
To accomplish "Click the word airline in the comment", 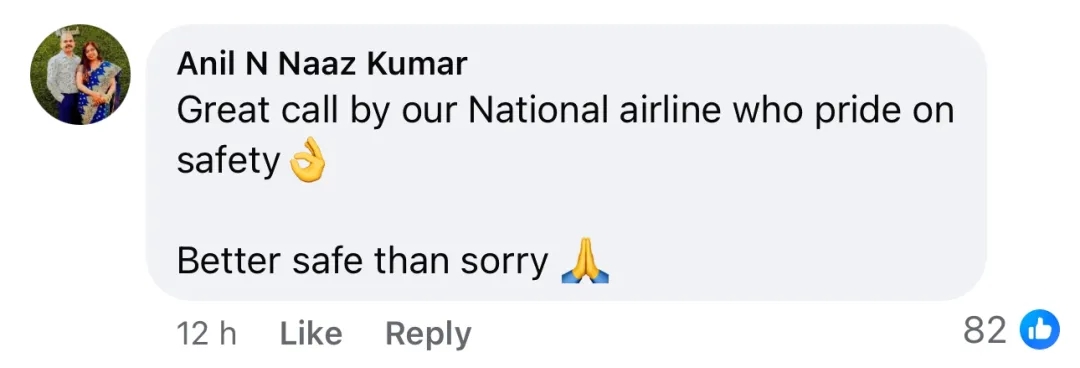I will tap(662, 112).
